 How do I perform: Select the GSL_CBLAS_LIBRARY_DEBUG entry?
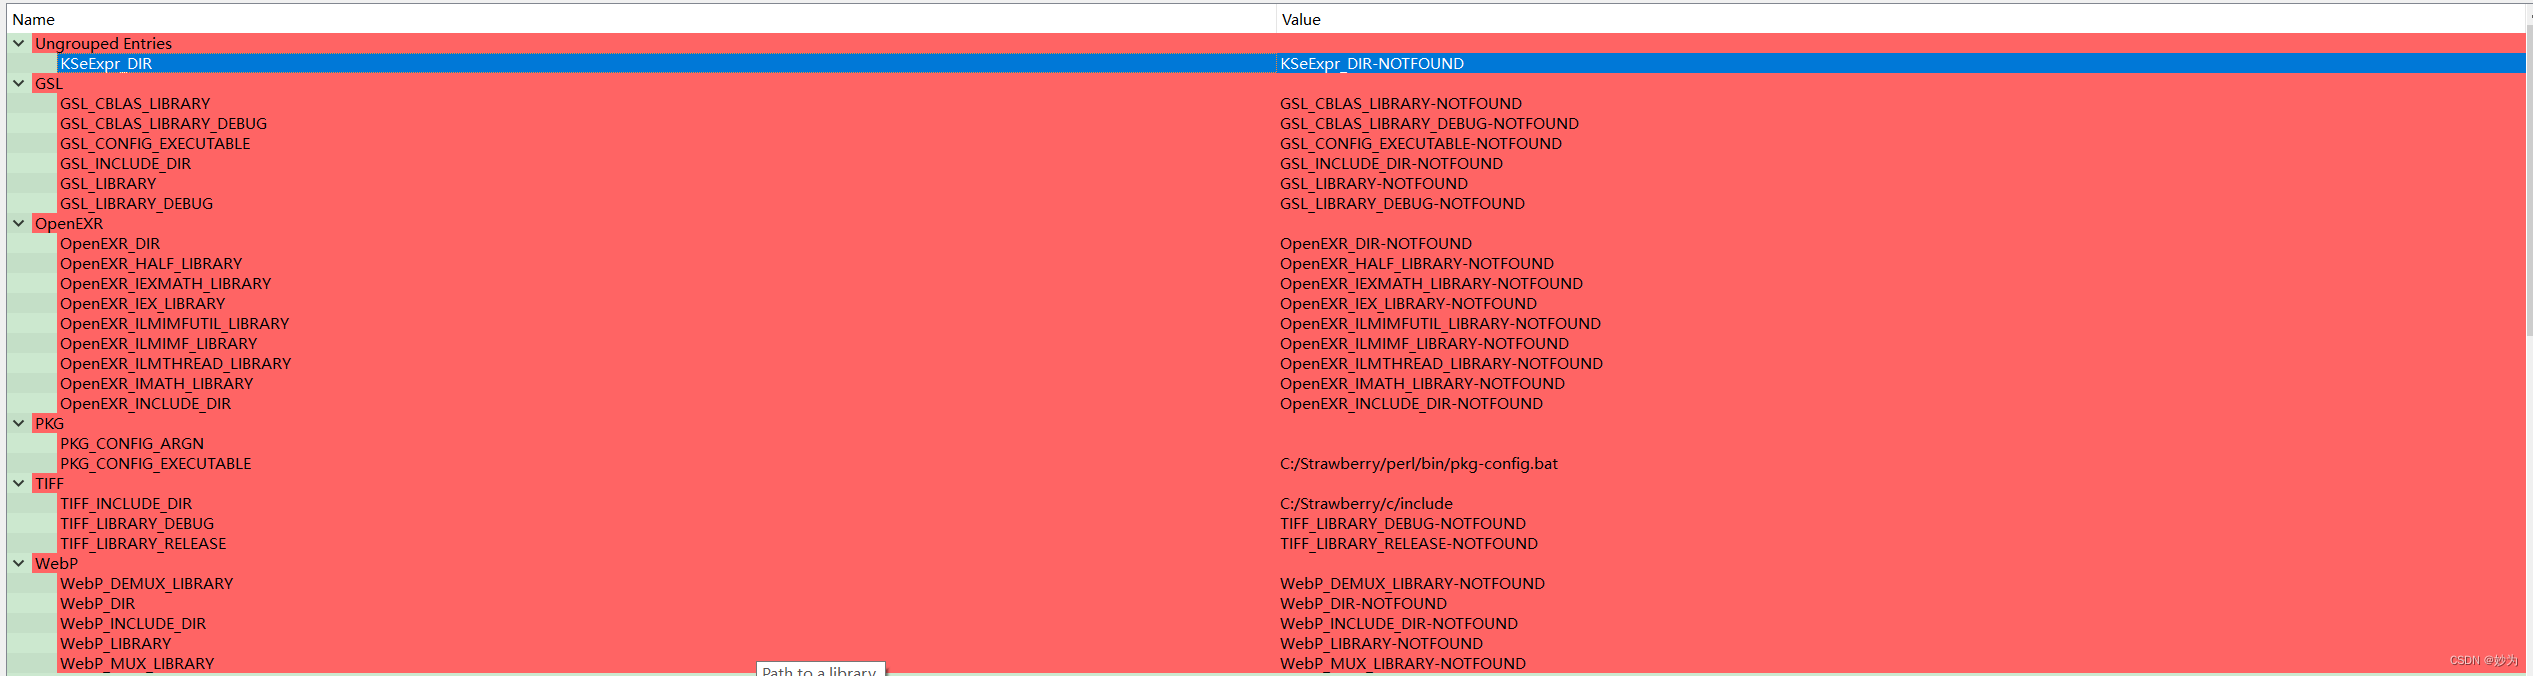[163, 124]
